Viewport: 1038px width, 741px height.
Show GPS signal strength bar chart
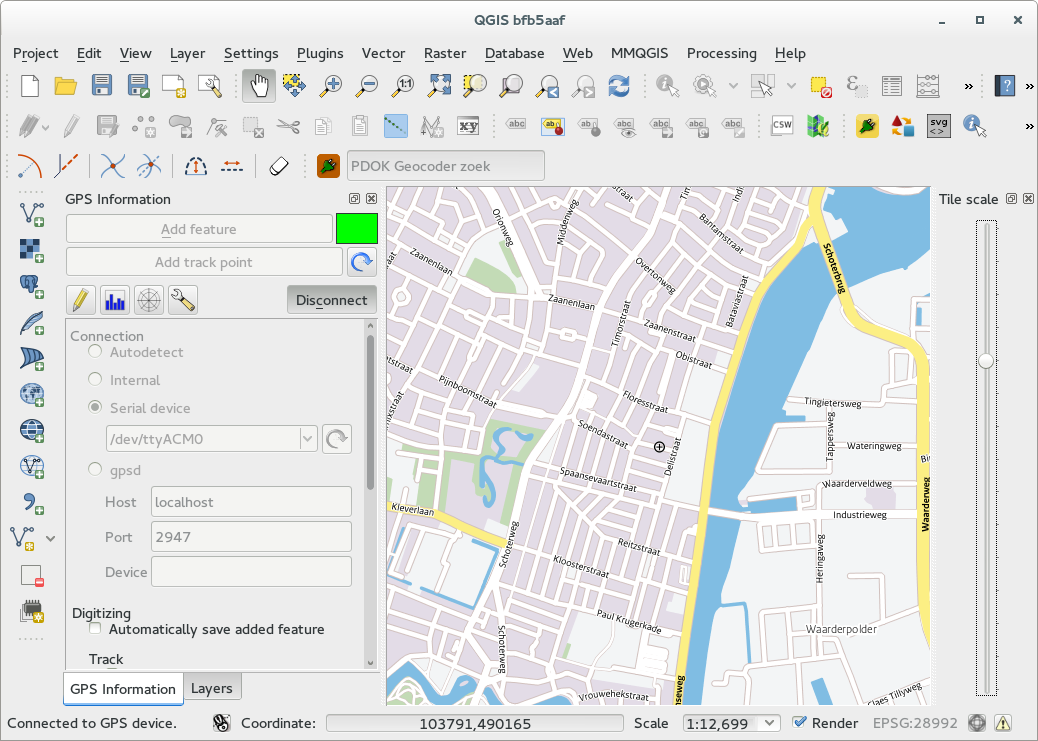tap(115, 300)
